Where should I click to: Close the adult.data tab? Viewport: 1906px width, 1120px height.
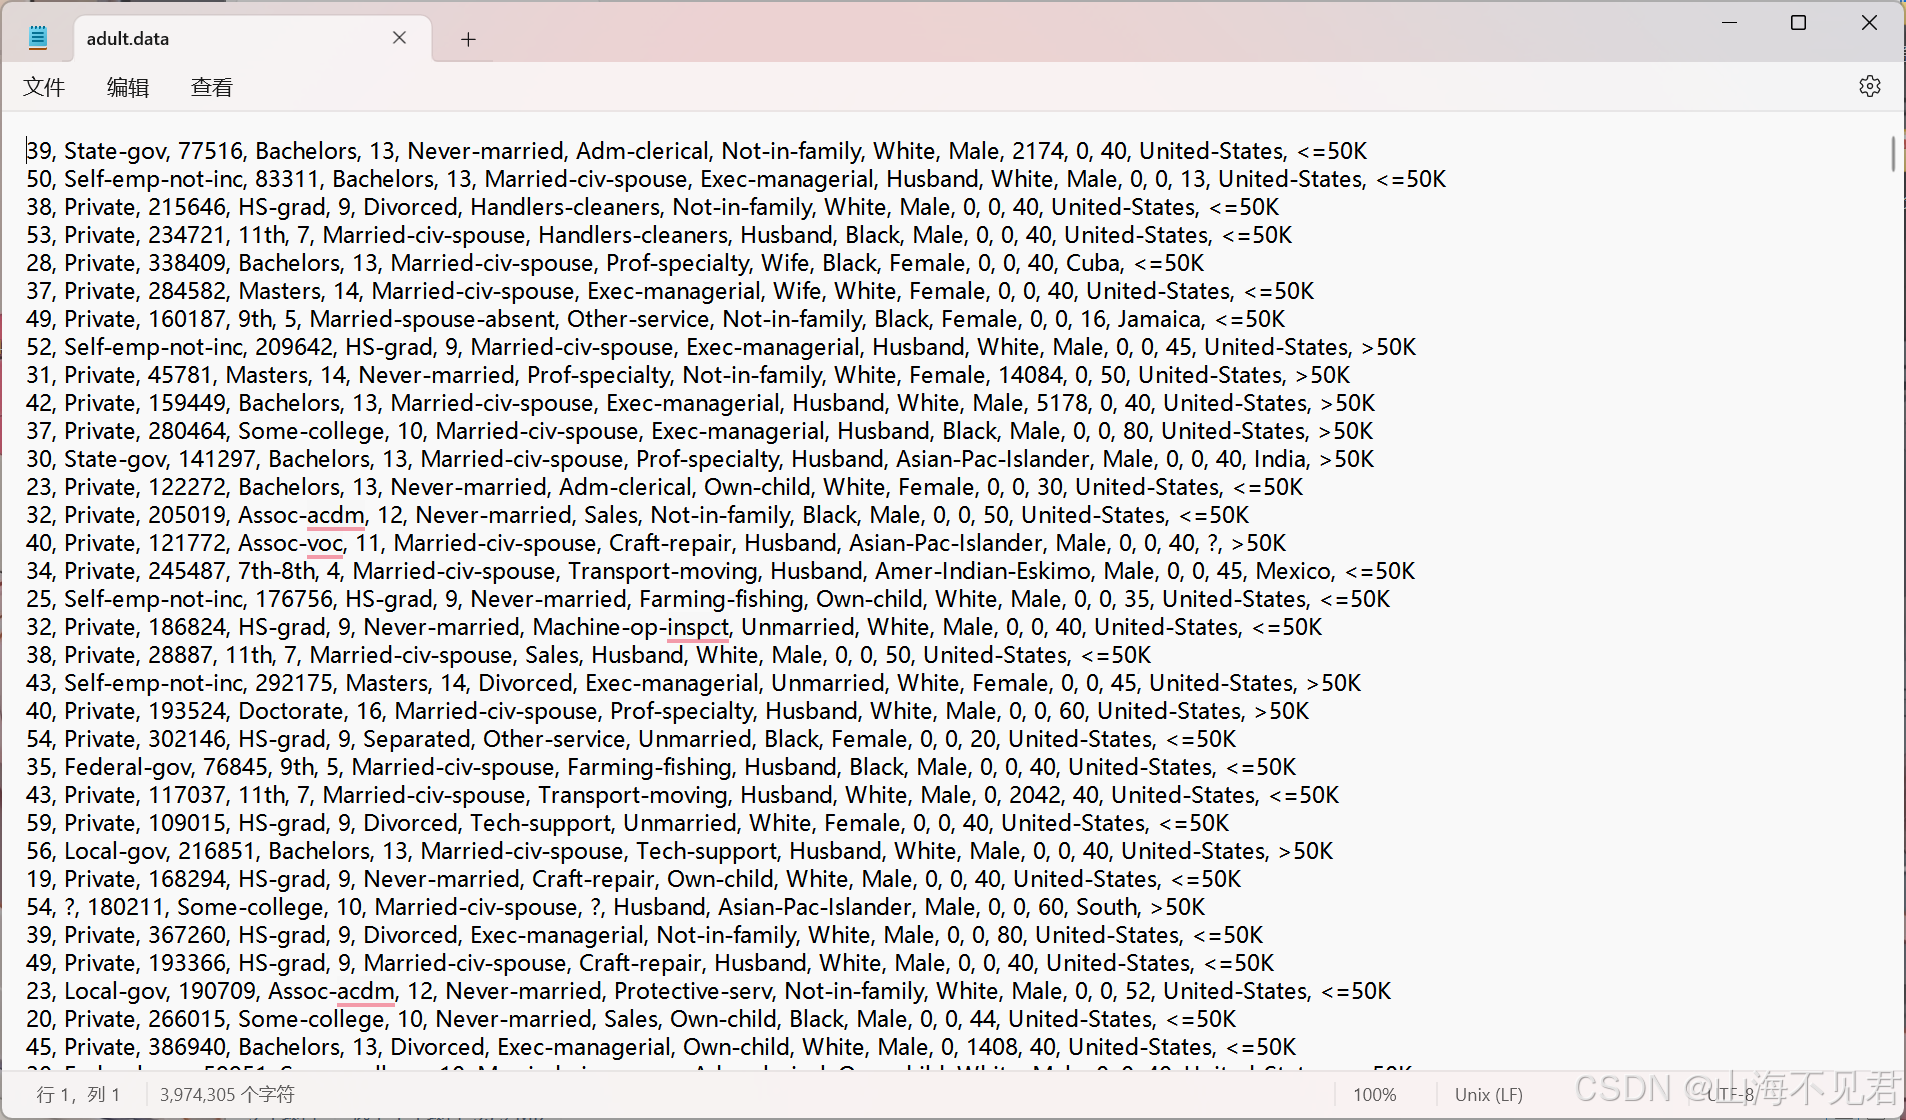[x=399, y=38]
